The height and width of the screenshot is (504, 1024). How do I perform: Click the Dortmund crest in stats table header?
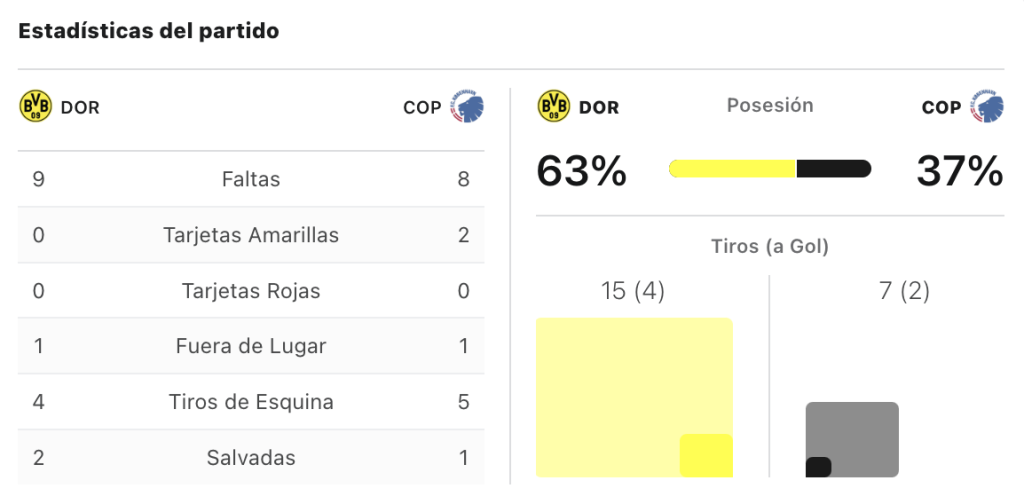click(x=35, y=106)
